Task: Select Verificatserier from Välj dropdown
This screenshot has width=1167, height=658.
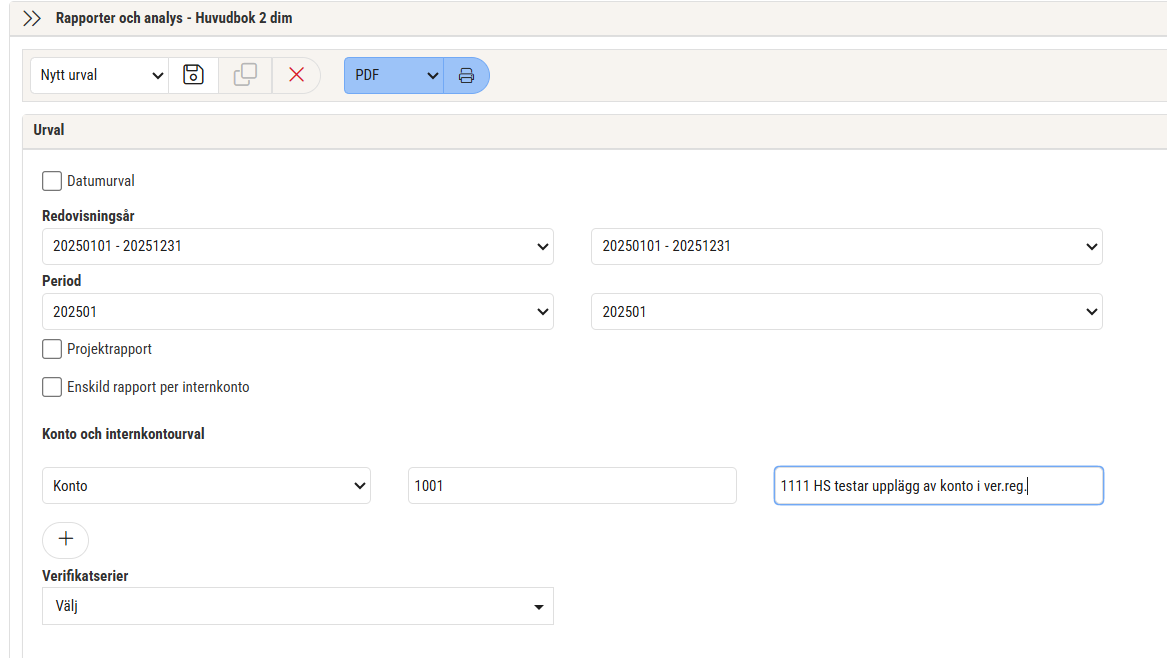Action: coord(297,606)
